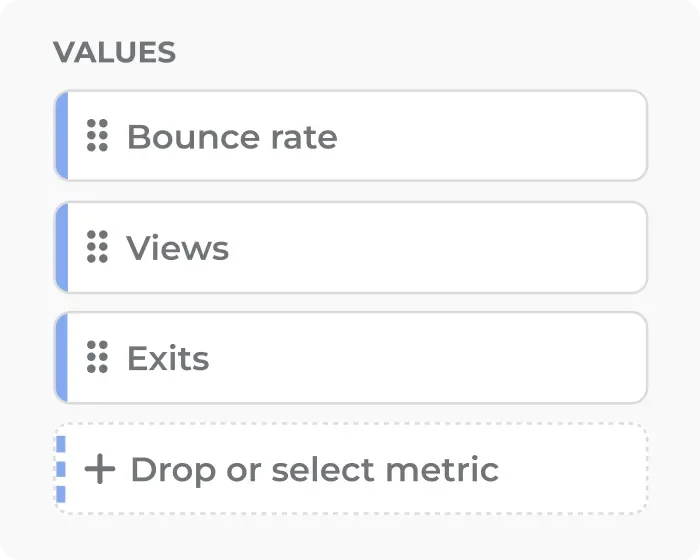Click the Bounce rate drag handle
Image resolution: width=700 pixels, height=560 pixels.
pos(97,136)
